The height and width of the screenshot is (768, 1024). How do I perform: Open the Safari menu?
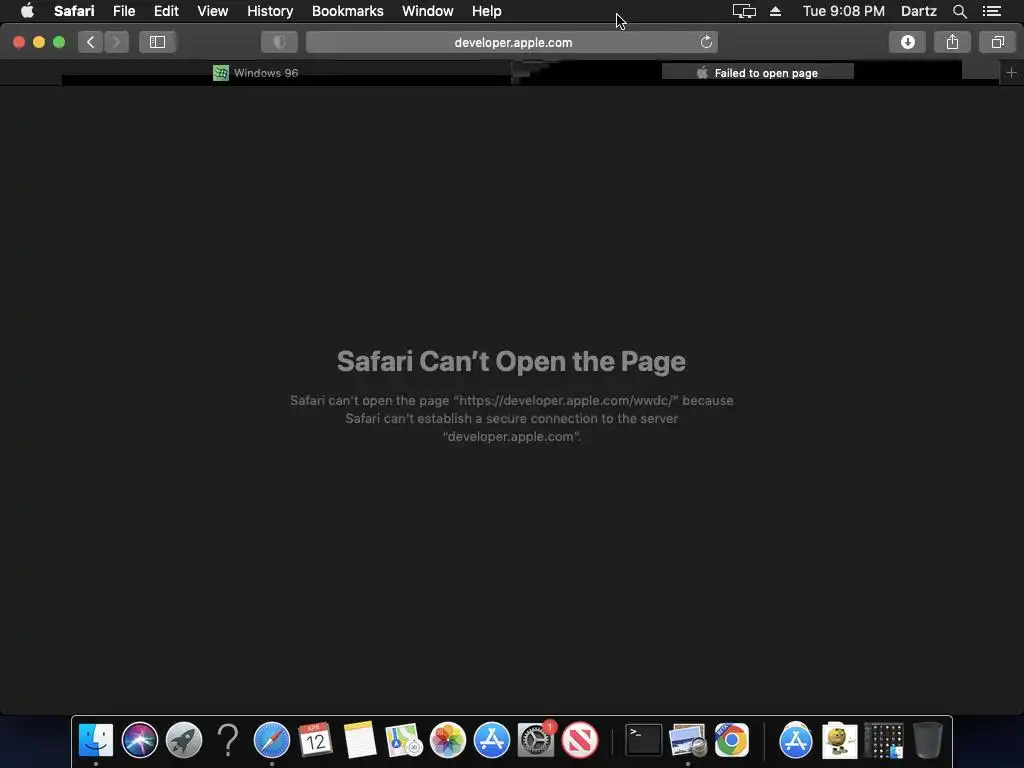(x=74, y=11)
